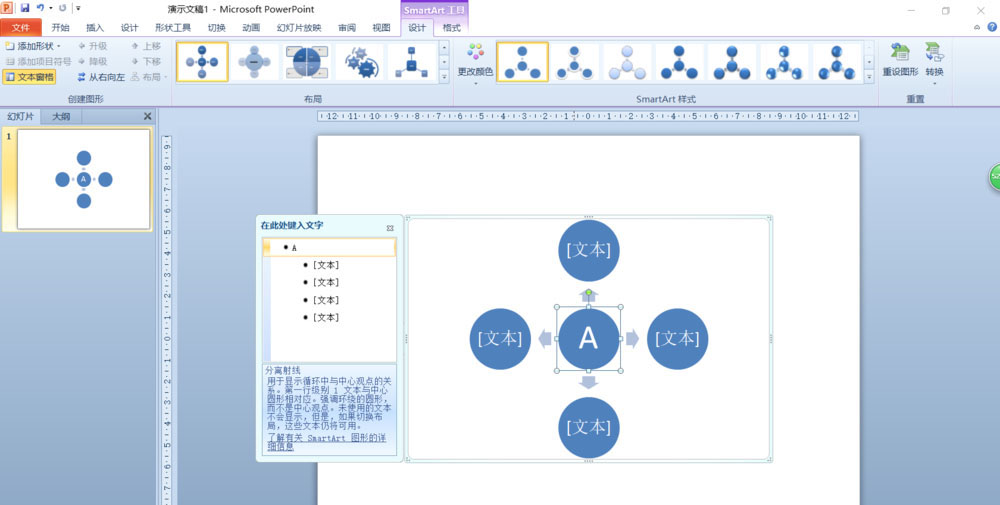Select slide 1 thumbnail in slides pane

tap(84, 179)
